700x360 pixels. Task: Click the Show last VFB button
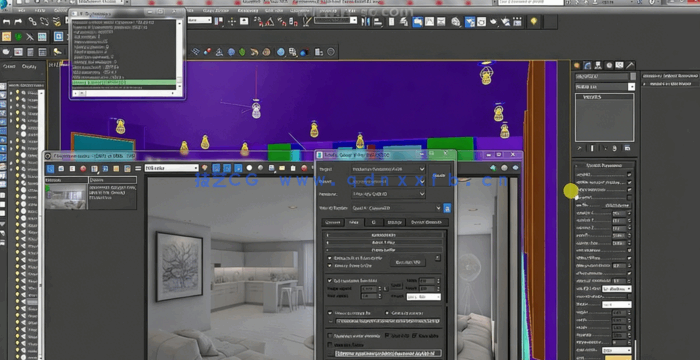pos(408,262)
